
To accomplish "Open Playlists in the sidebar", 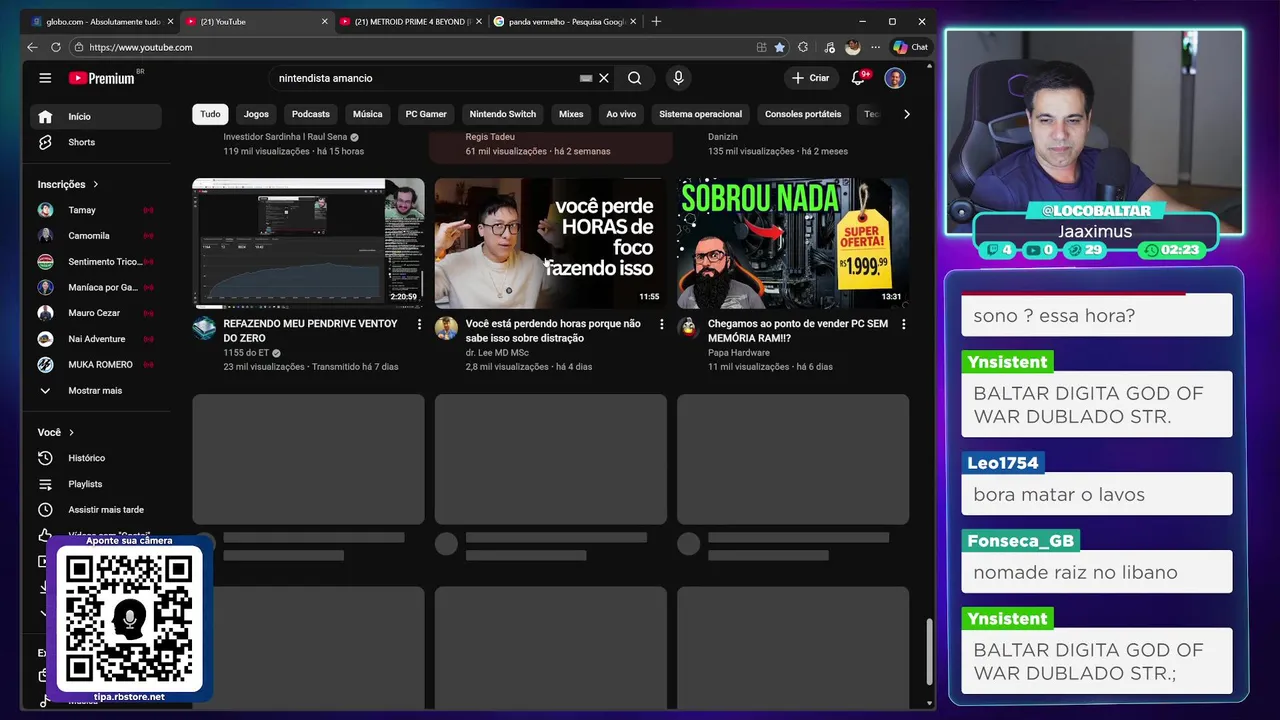I will (96, 484).
